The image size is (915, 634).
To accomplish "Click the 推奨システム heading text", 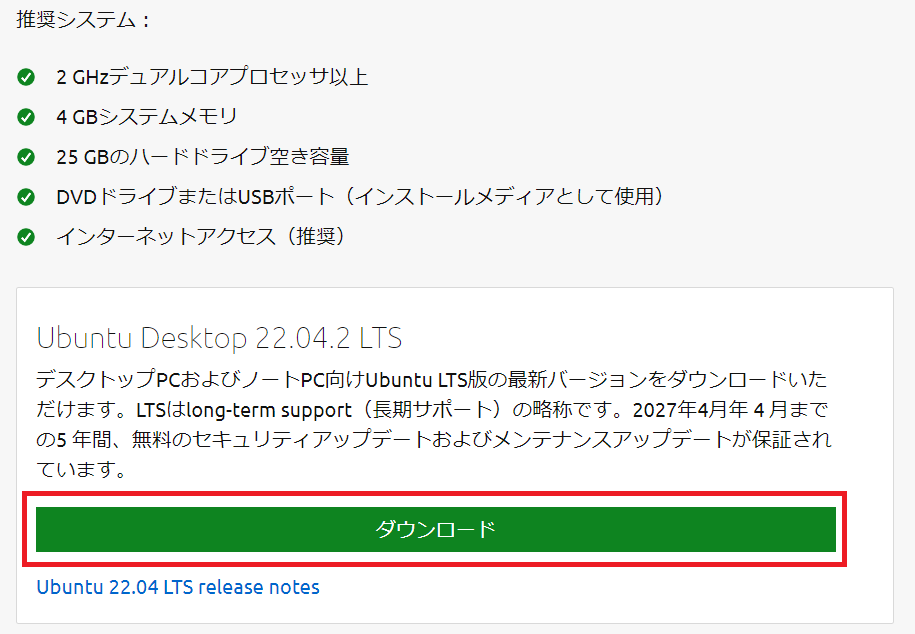I will coord(83,20).
